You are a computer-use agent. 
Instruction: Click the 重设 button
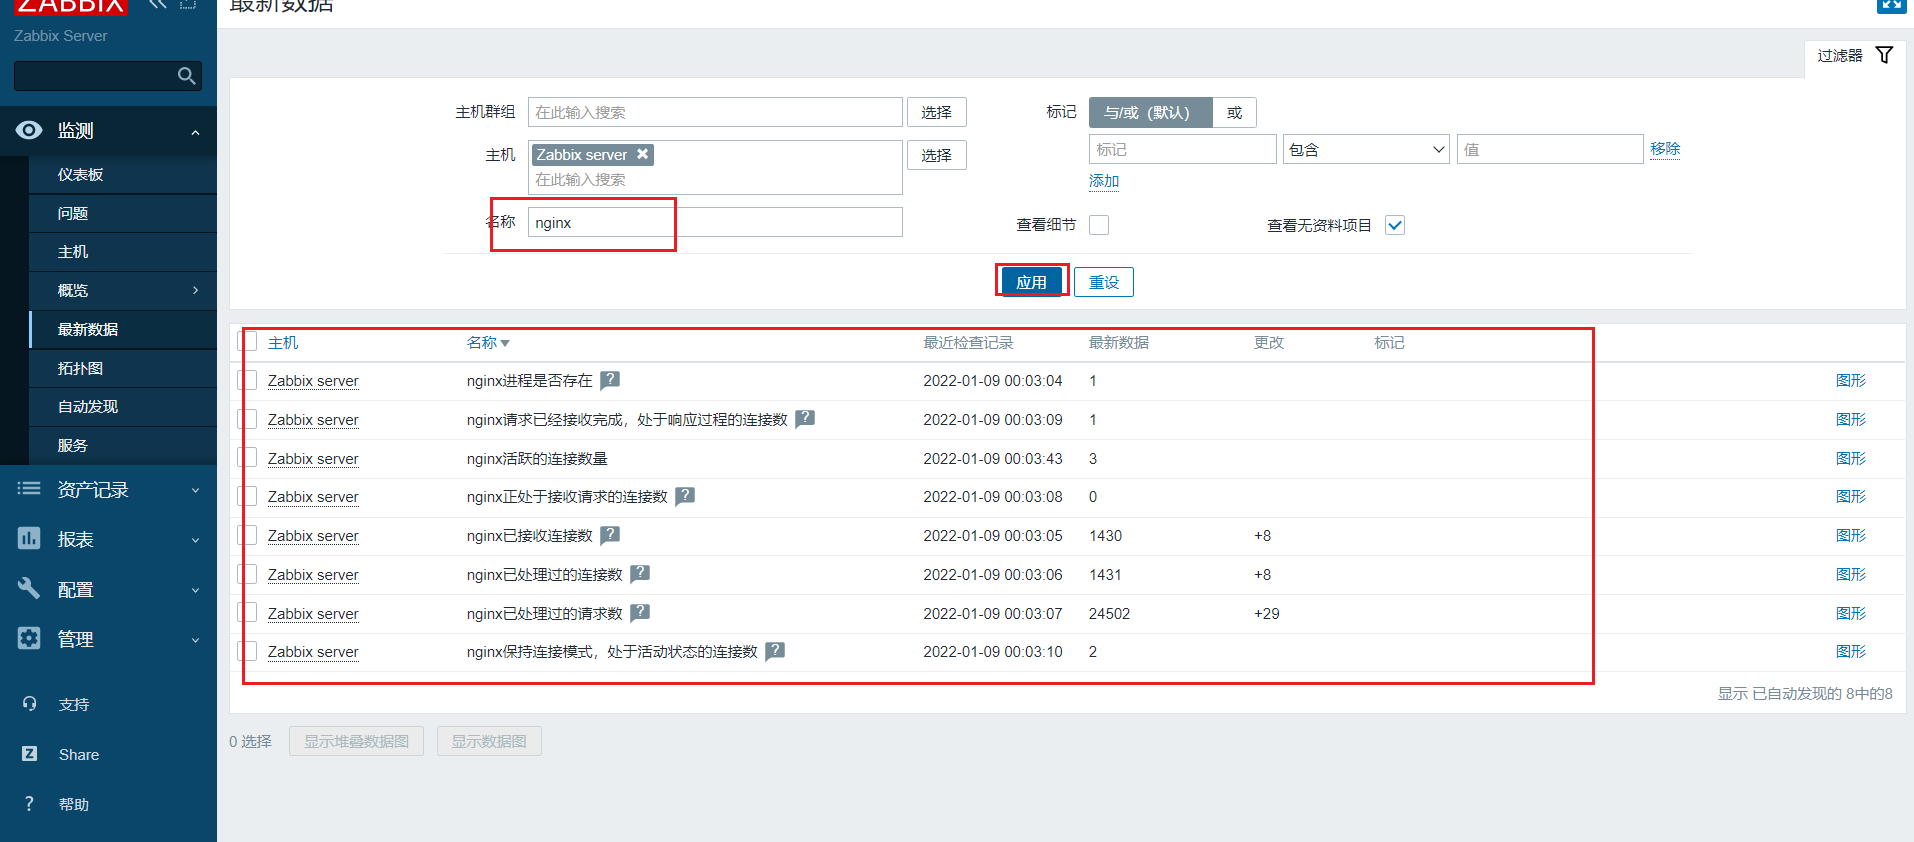point(1104,282)
